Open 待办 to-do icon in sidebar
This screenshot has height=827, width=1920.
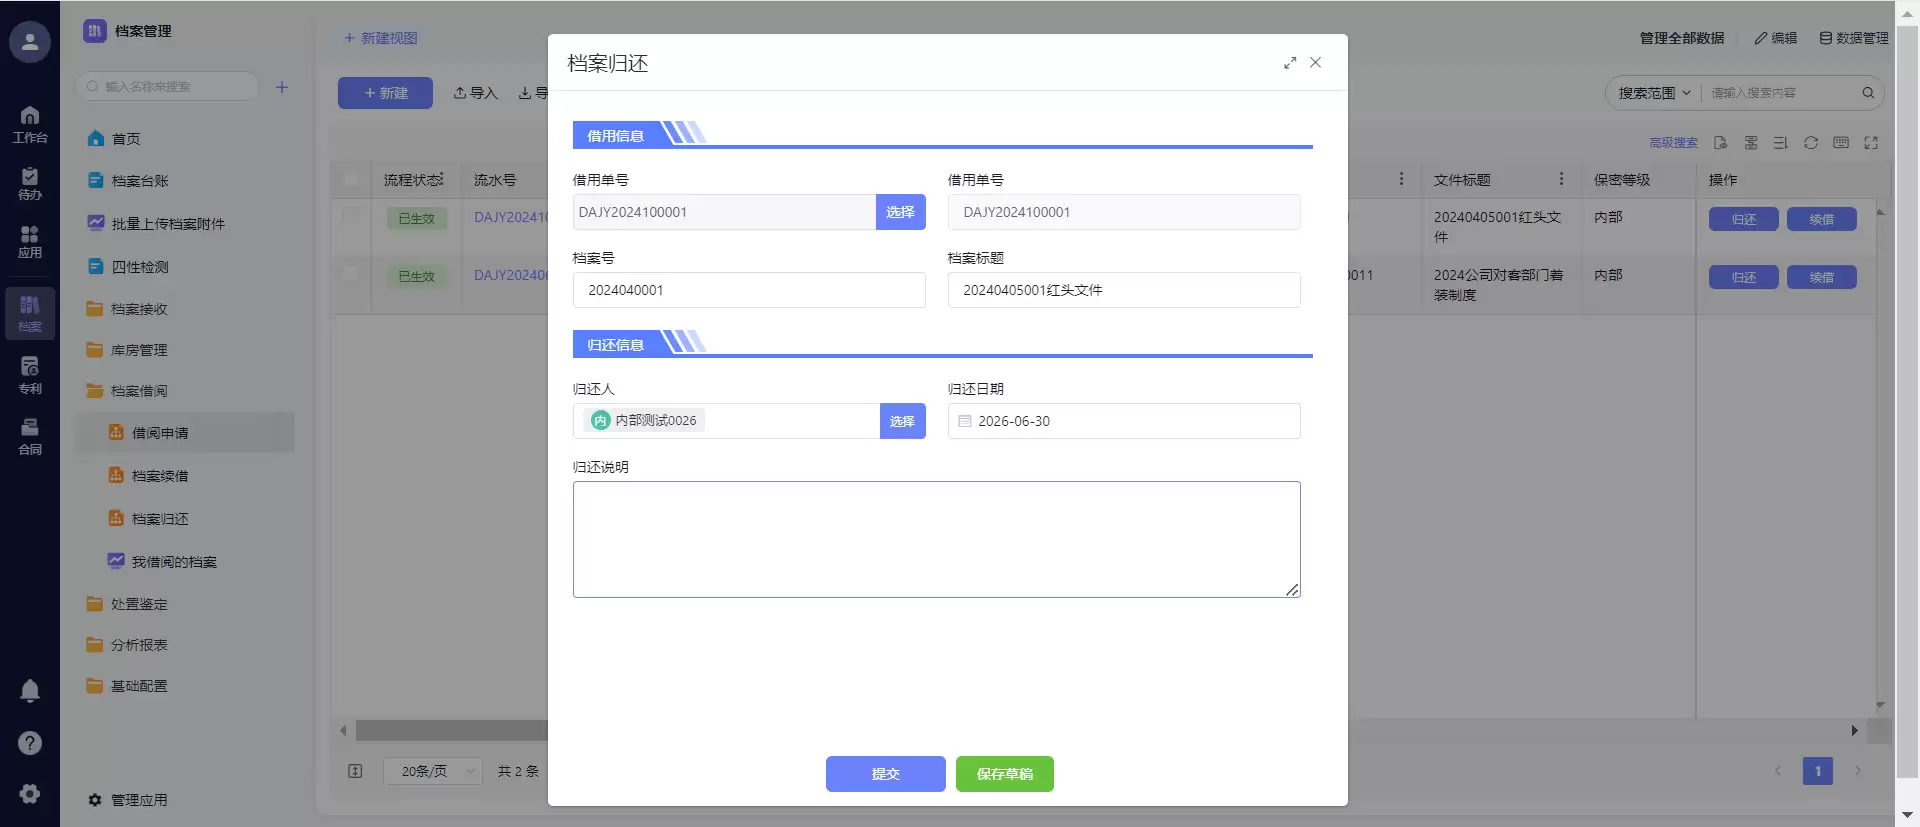(30, 183)
